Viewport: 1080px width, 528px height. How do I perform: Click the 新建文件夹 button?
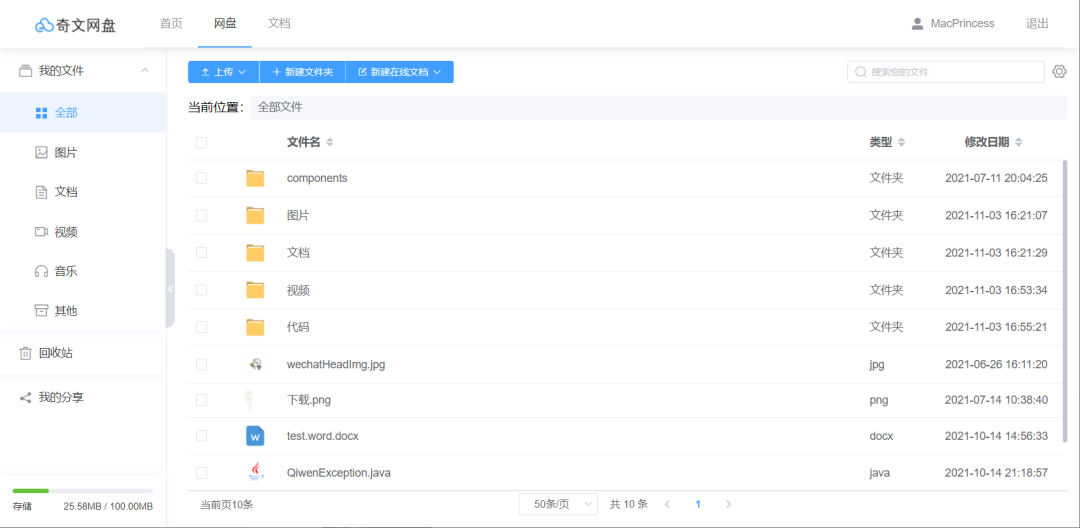pyautogui.click(x=302, y=72)
